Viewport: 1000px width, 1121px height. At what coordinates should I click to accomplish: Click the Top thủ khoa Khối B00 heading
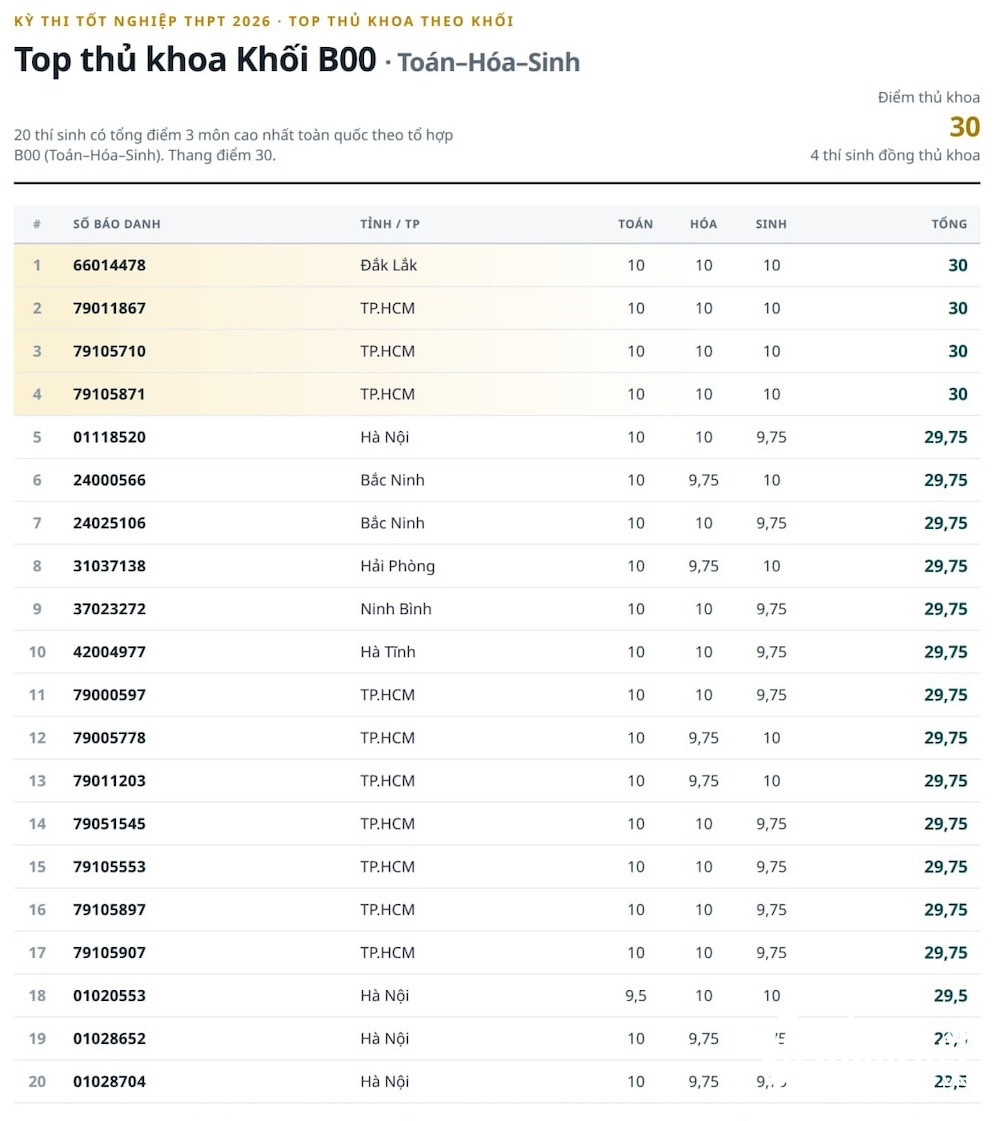(x=195, y=59)
